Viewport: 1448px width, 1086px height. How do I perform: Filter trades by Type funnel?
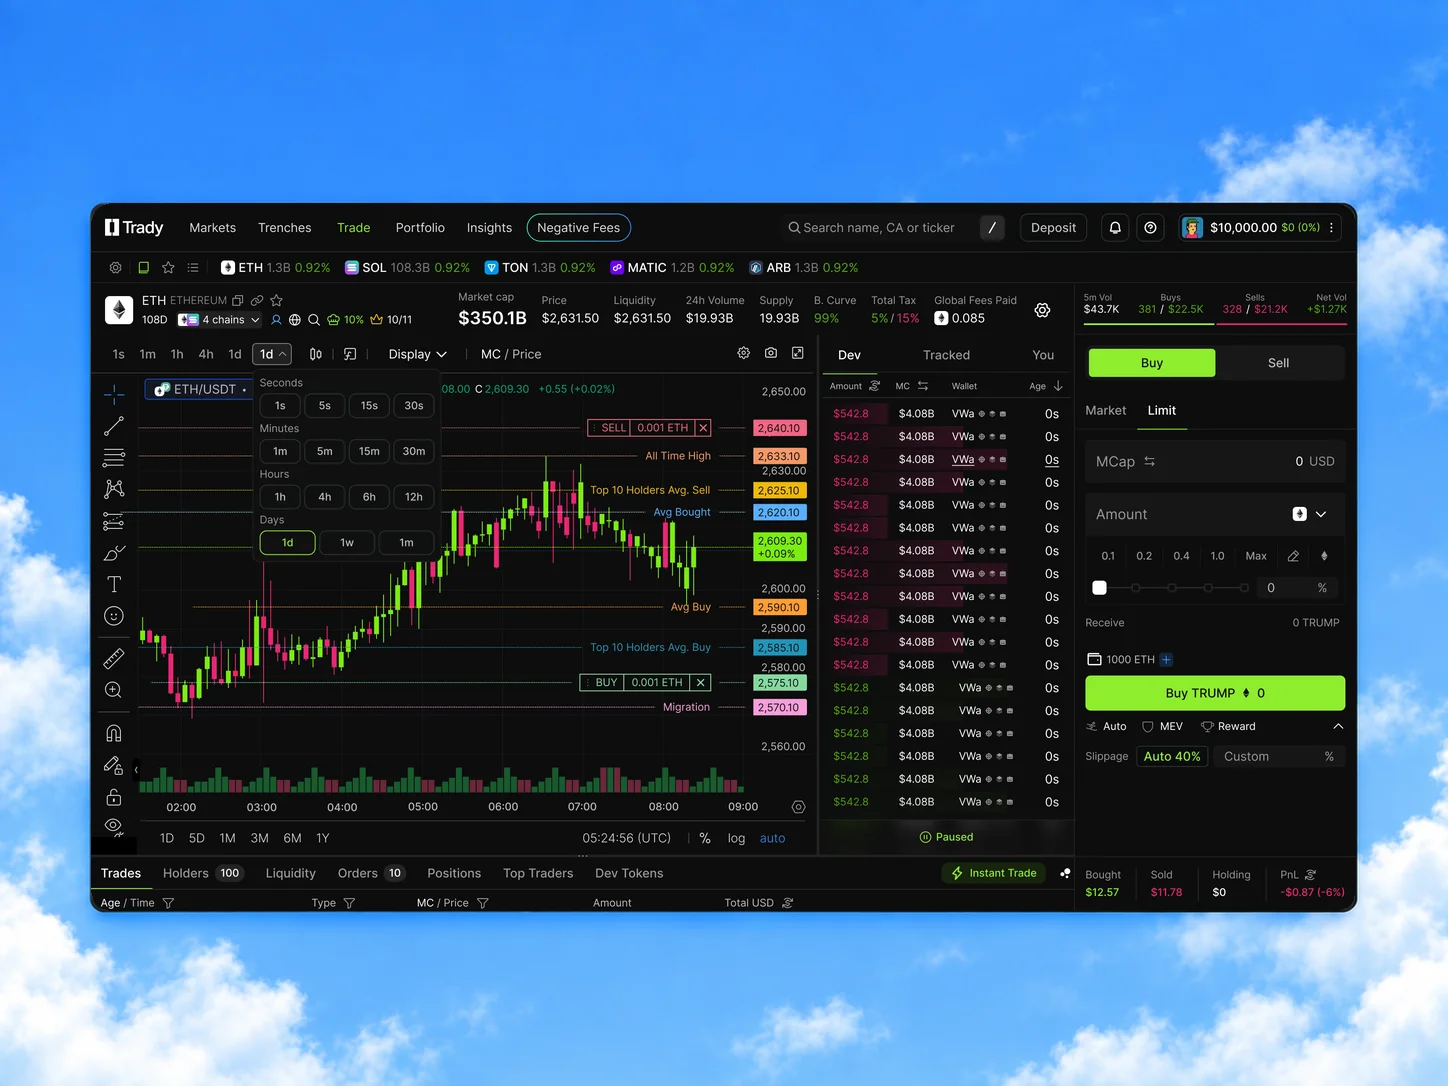click(349, 903)
